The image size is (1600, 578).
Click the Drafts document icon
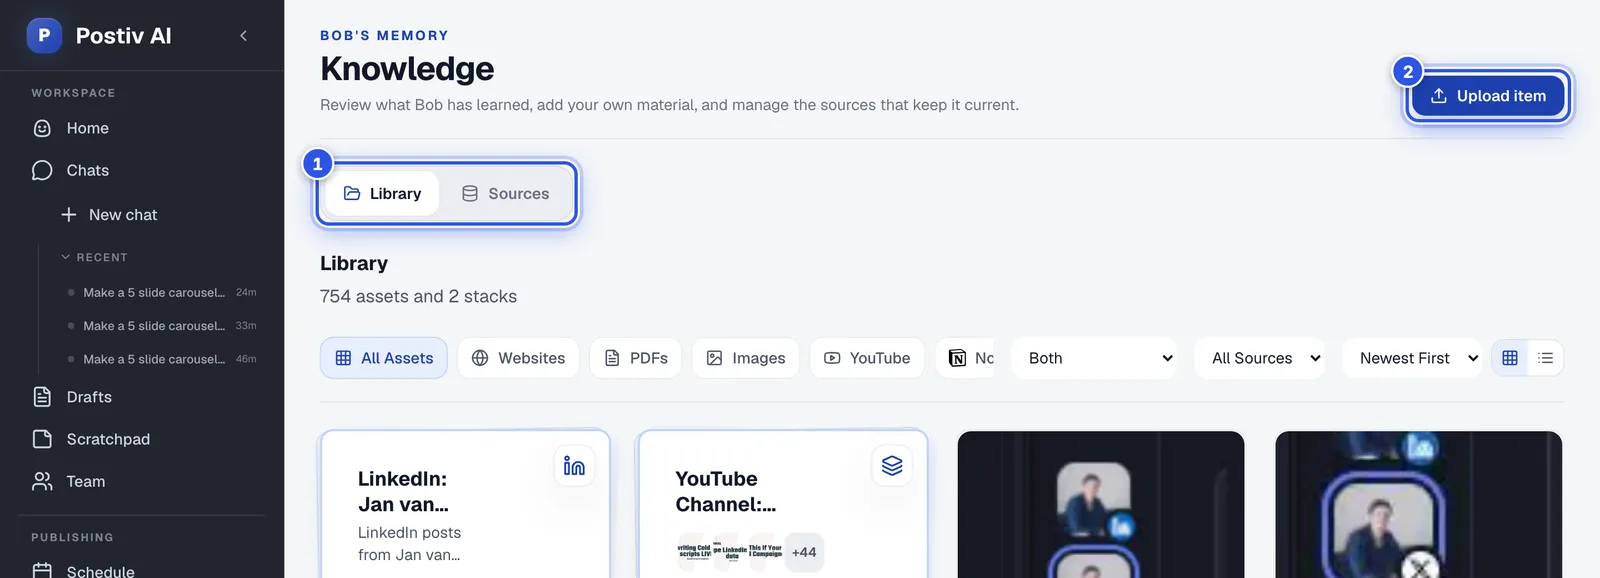click(x=42, y=397)
